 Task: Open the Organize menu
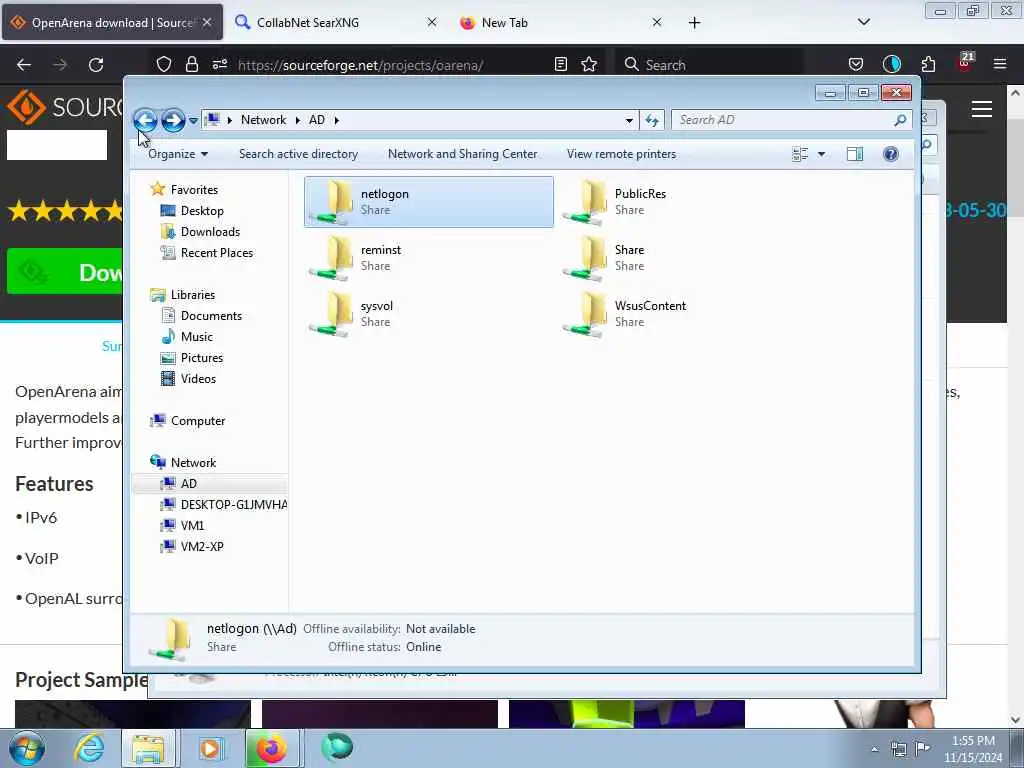point(178,154)
